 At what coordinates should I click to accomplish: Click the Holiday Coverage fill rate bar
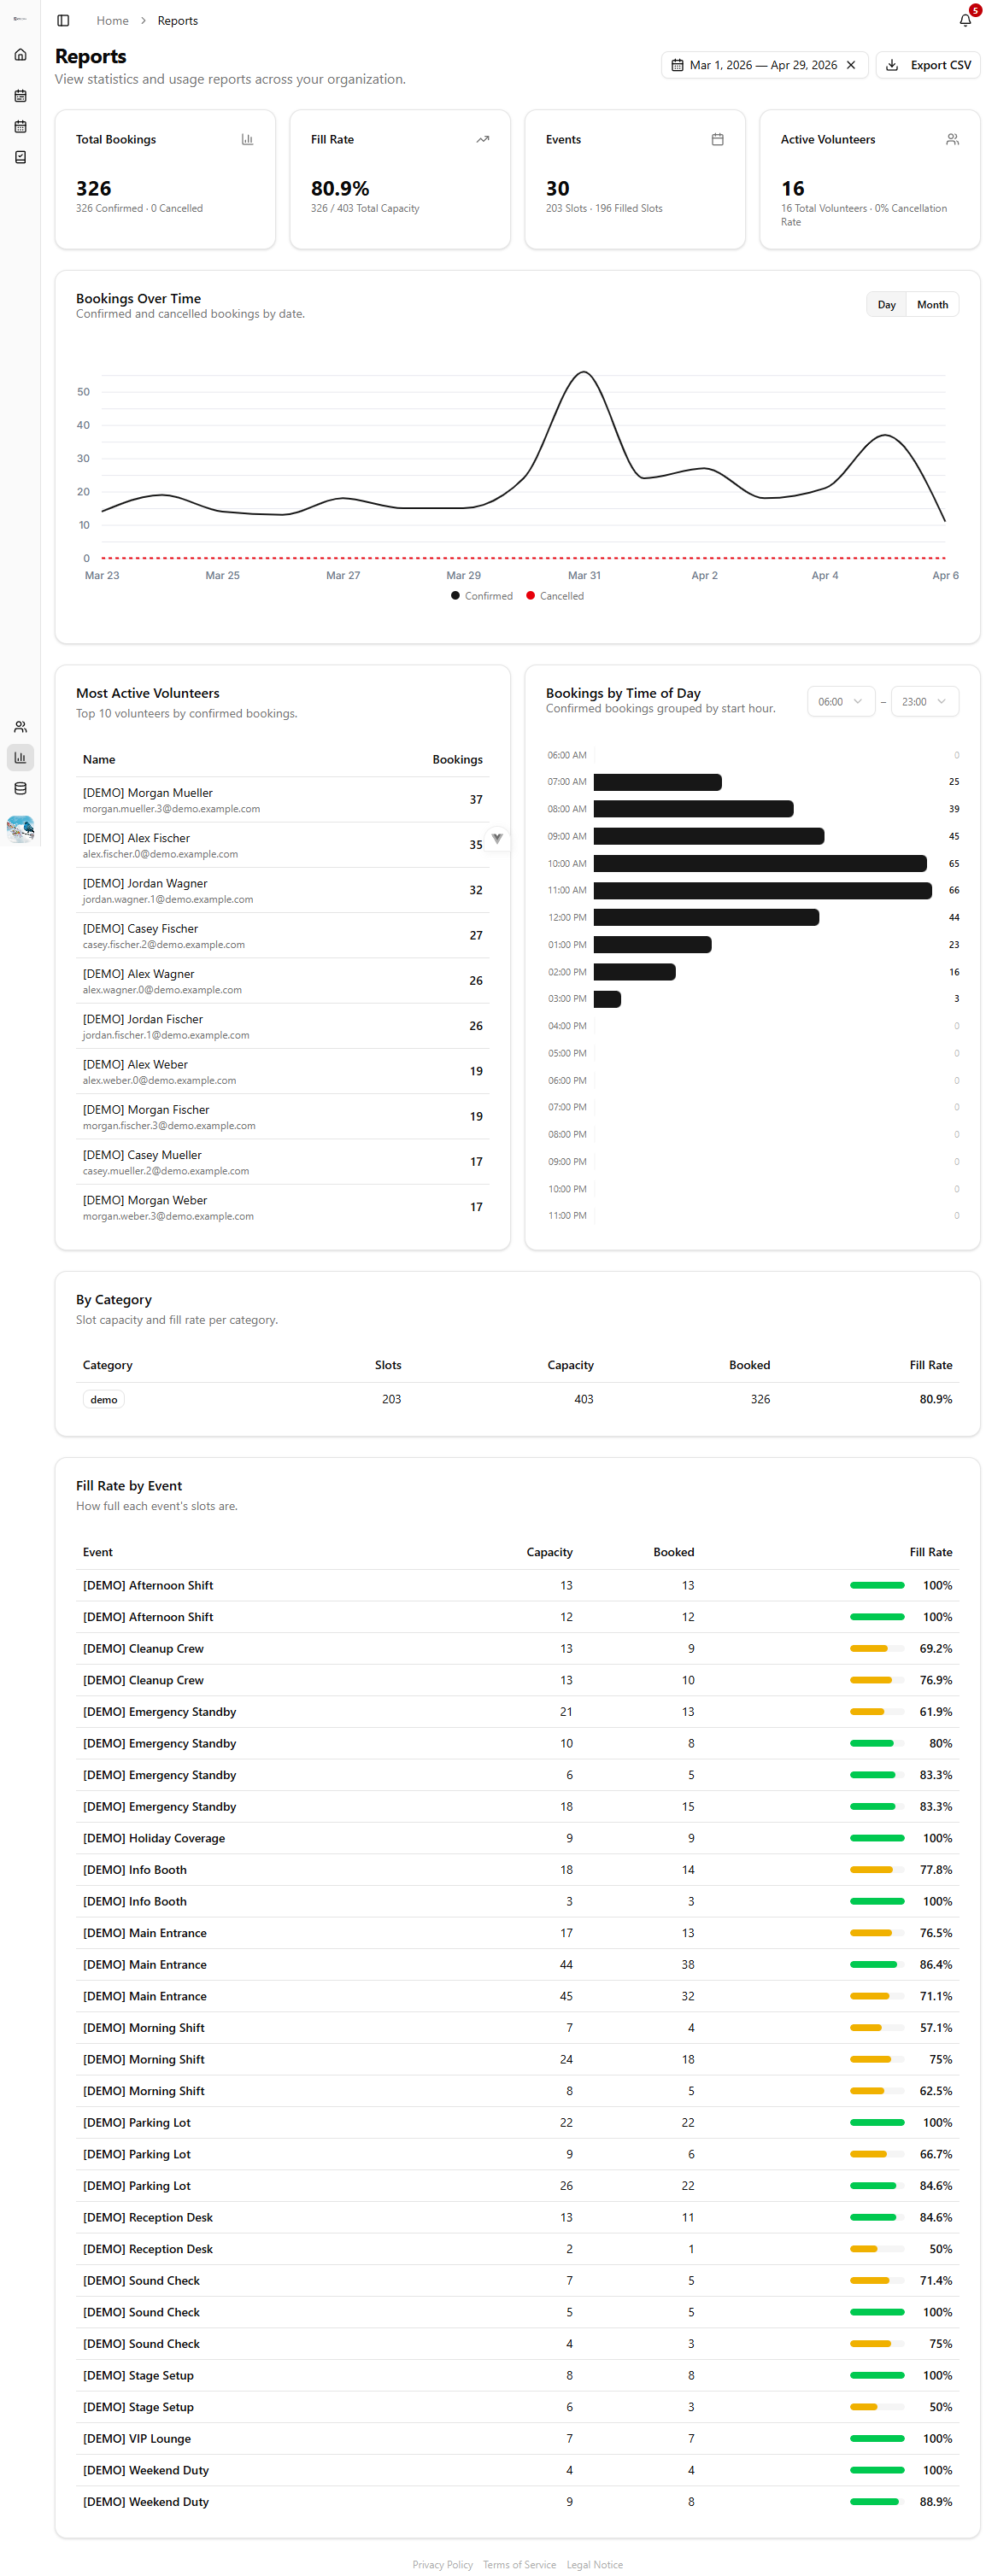[877, 1838]
